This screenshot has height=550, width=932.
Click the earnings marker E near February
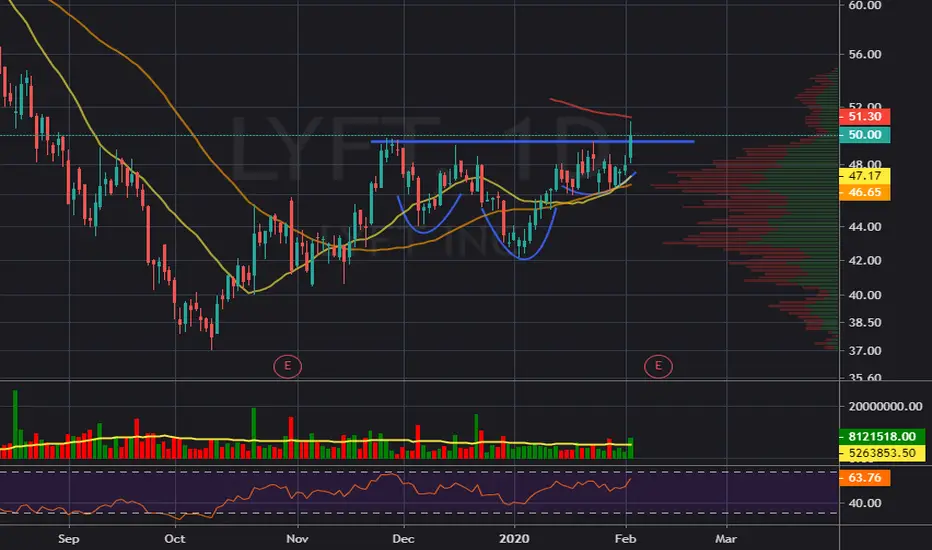click(x=658, y=366)
